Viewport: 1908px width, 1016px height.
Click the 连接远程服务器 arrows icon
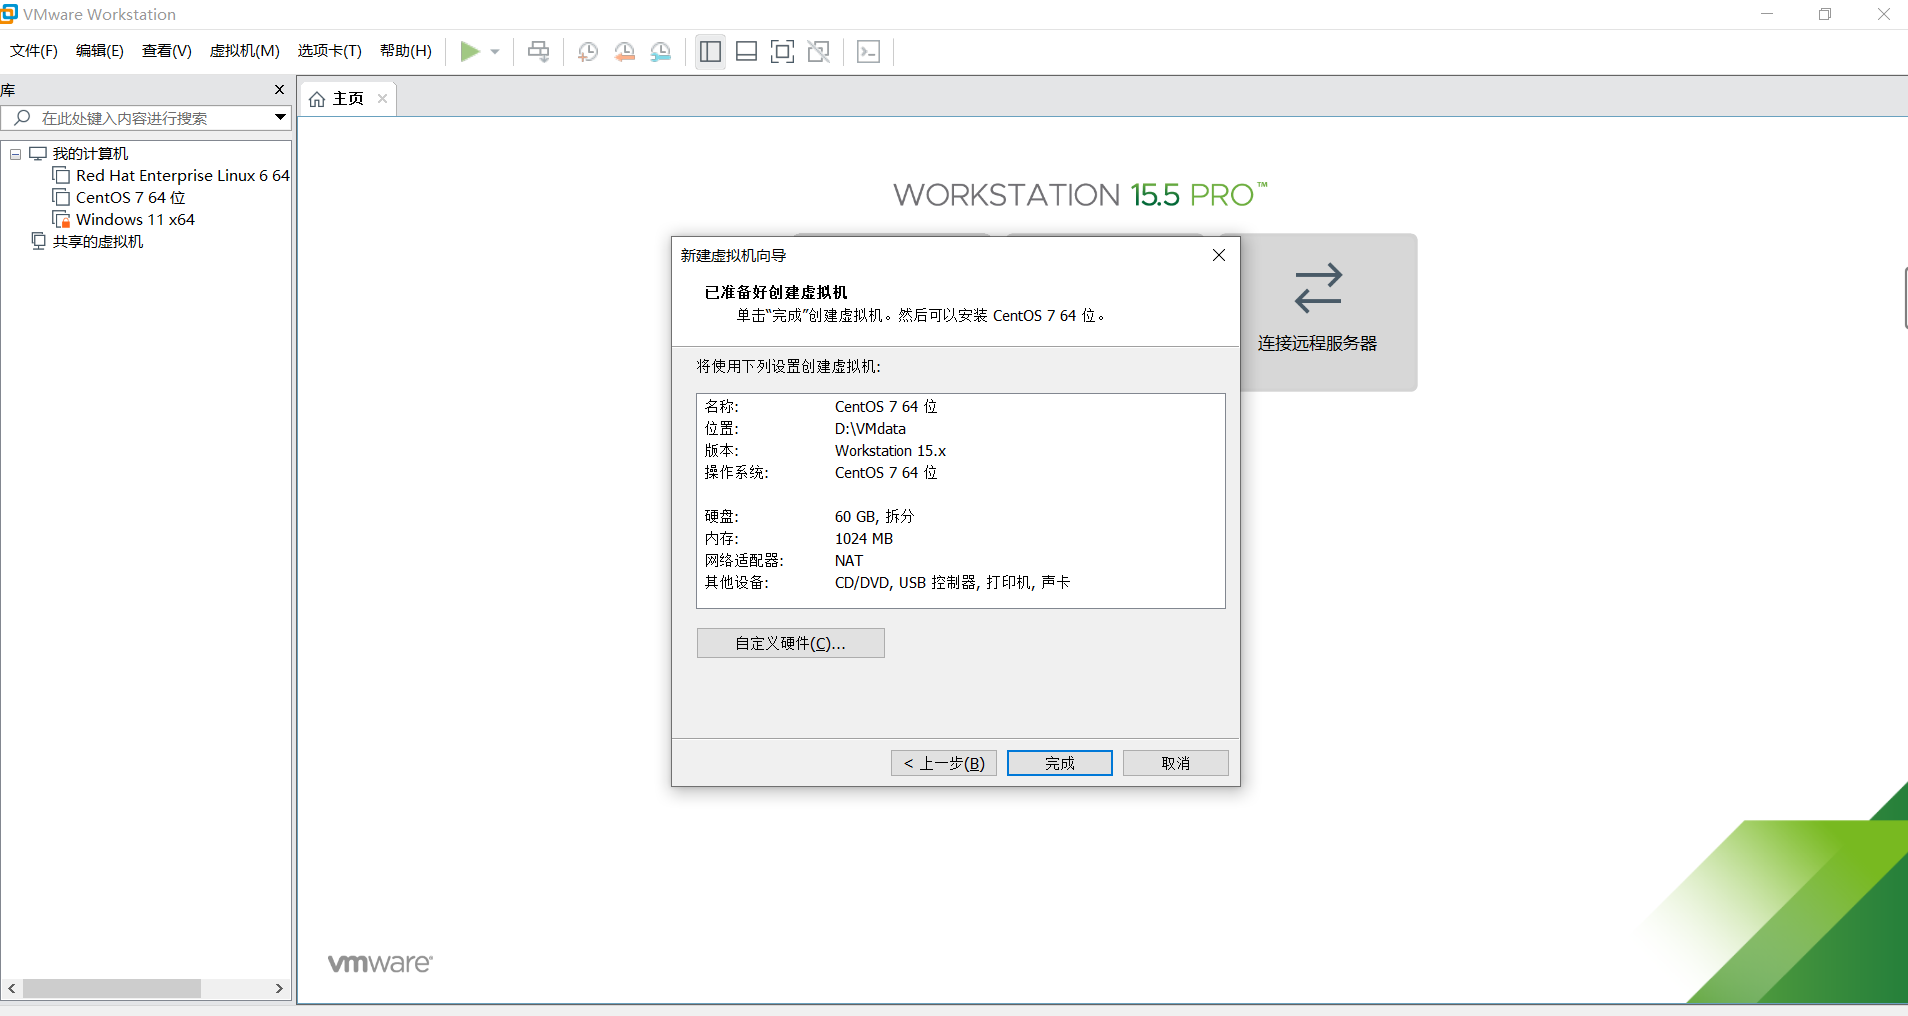pos(1318,288)
